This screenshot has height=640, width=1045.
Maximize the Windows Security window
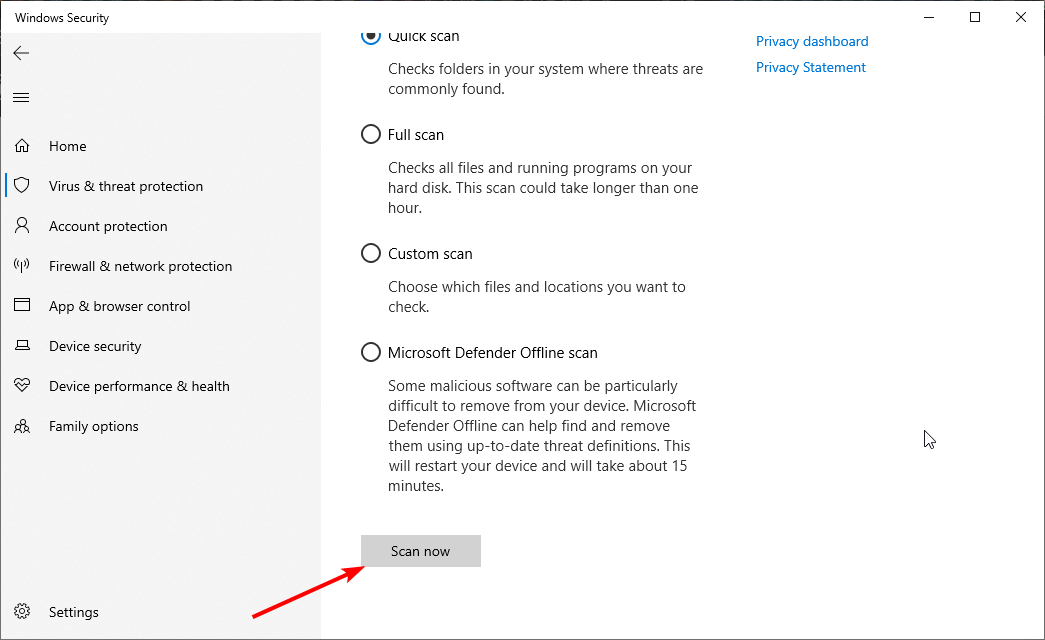tap(975, 17)
